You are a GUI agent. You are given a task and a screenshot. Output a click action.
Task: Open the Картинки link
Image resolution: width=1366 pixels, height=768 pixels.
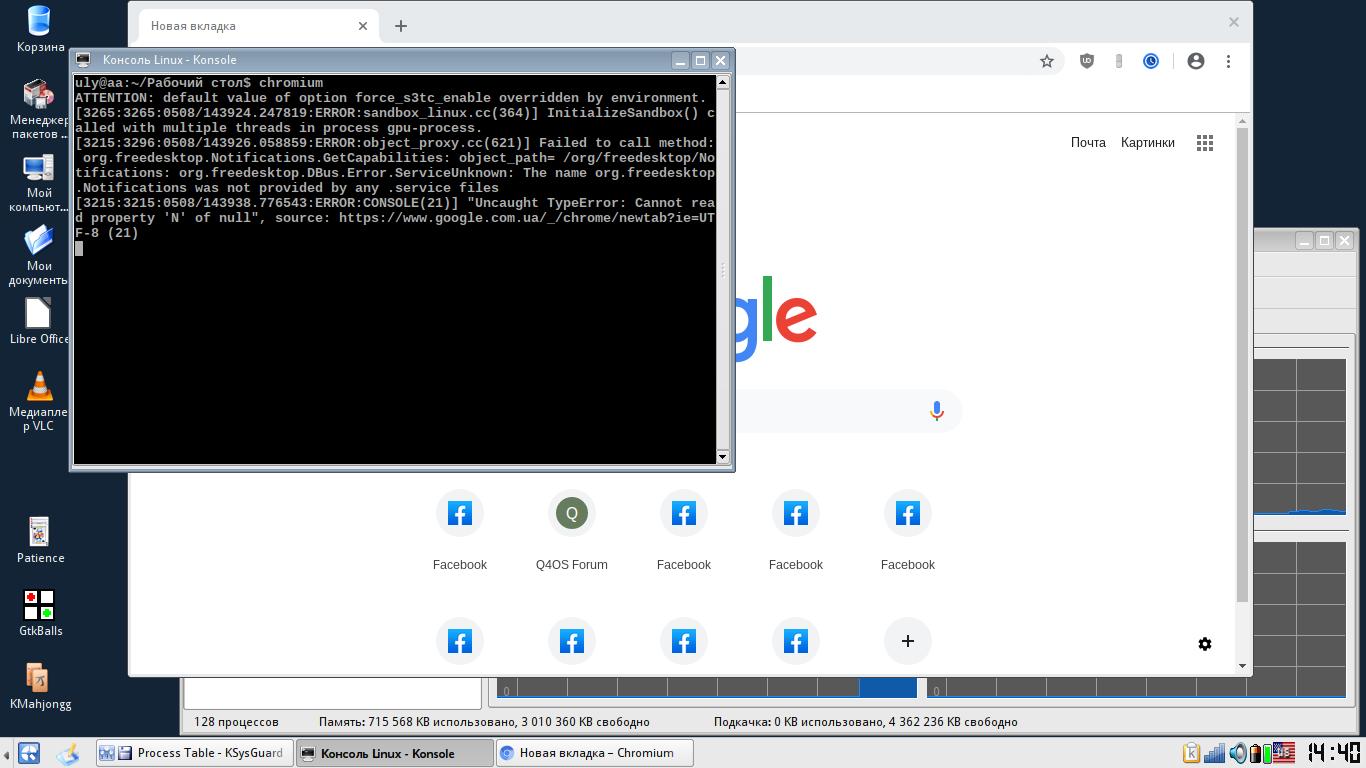click(1148, 142)
